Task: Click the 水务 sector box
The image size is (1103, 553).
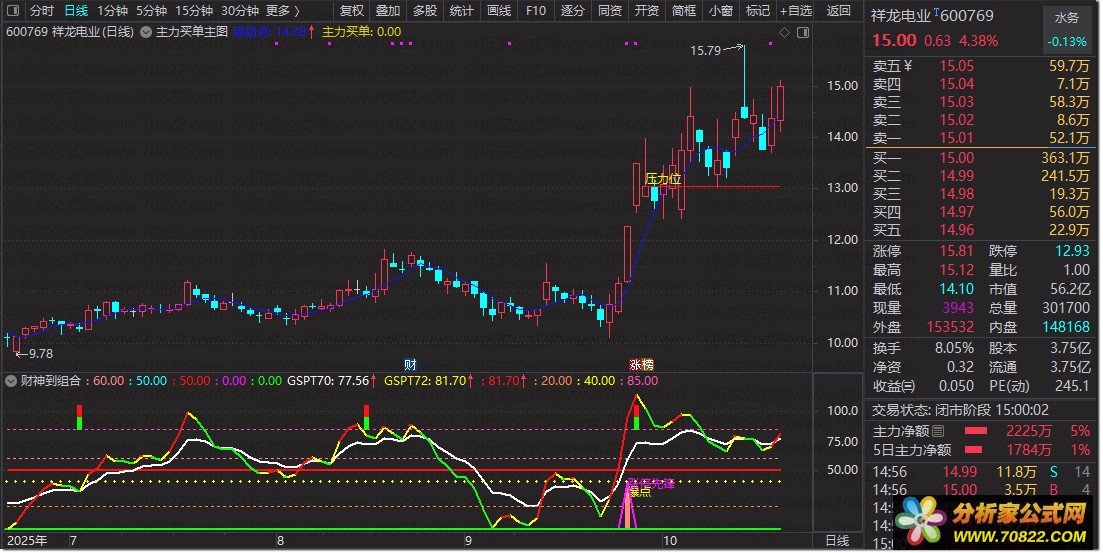Action: coord(1067,18)
